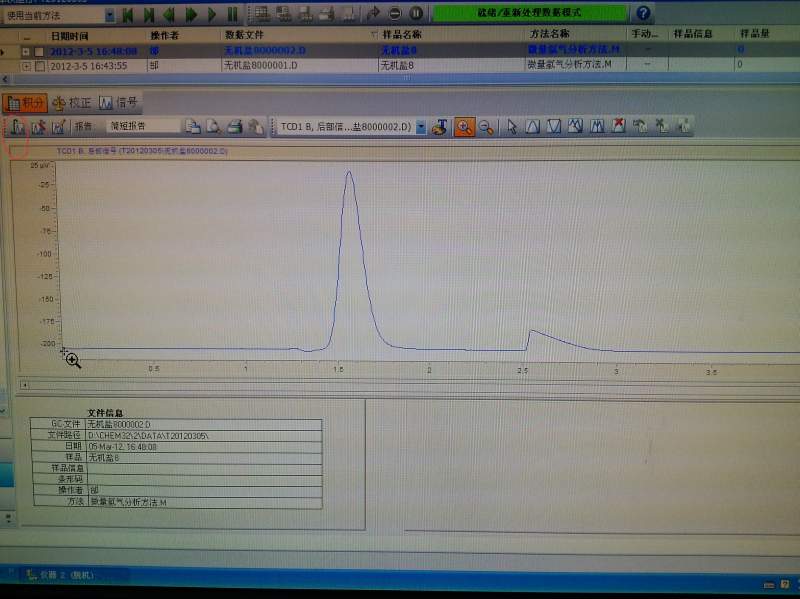The width and height of the screenshot is (800, 599).
Task: Click the table view icon in top toolbar
Action: (262, 14)
